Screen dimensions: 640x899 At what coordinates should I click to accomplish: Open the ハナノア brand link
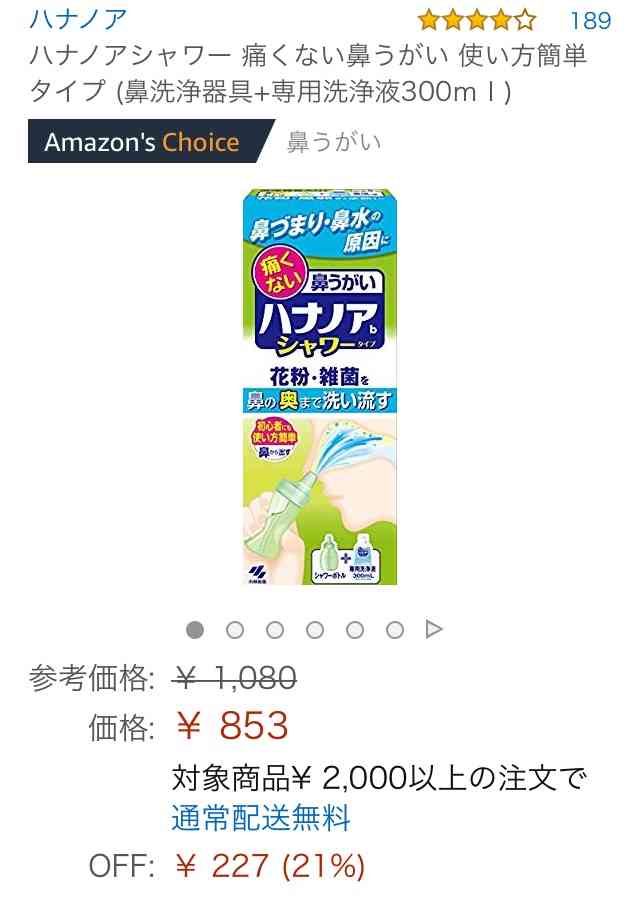[x=78, y=19]
